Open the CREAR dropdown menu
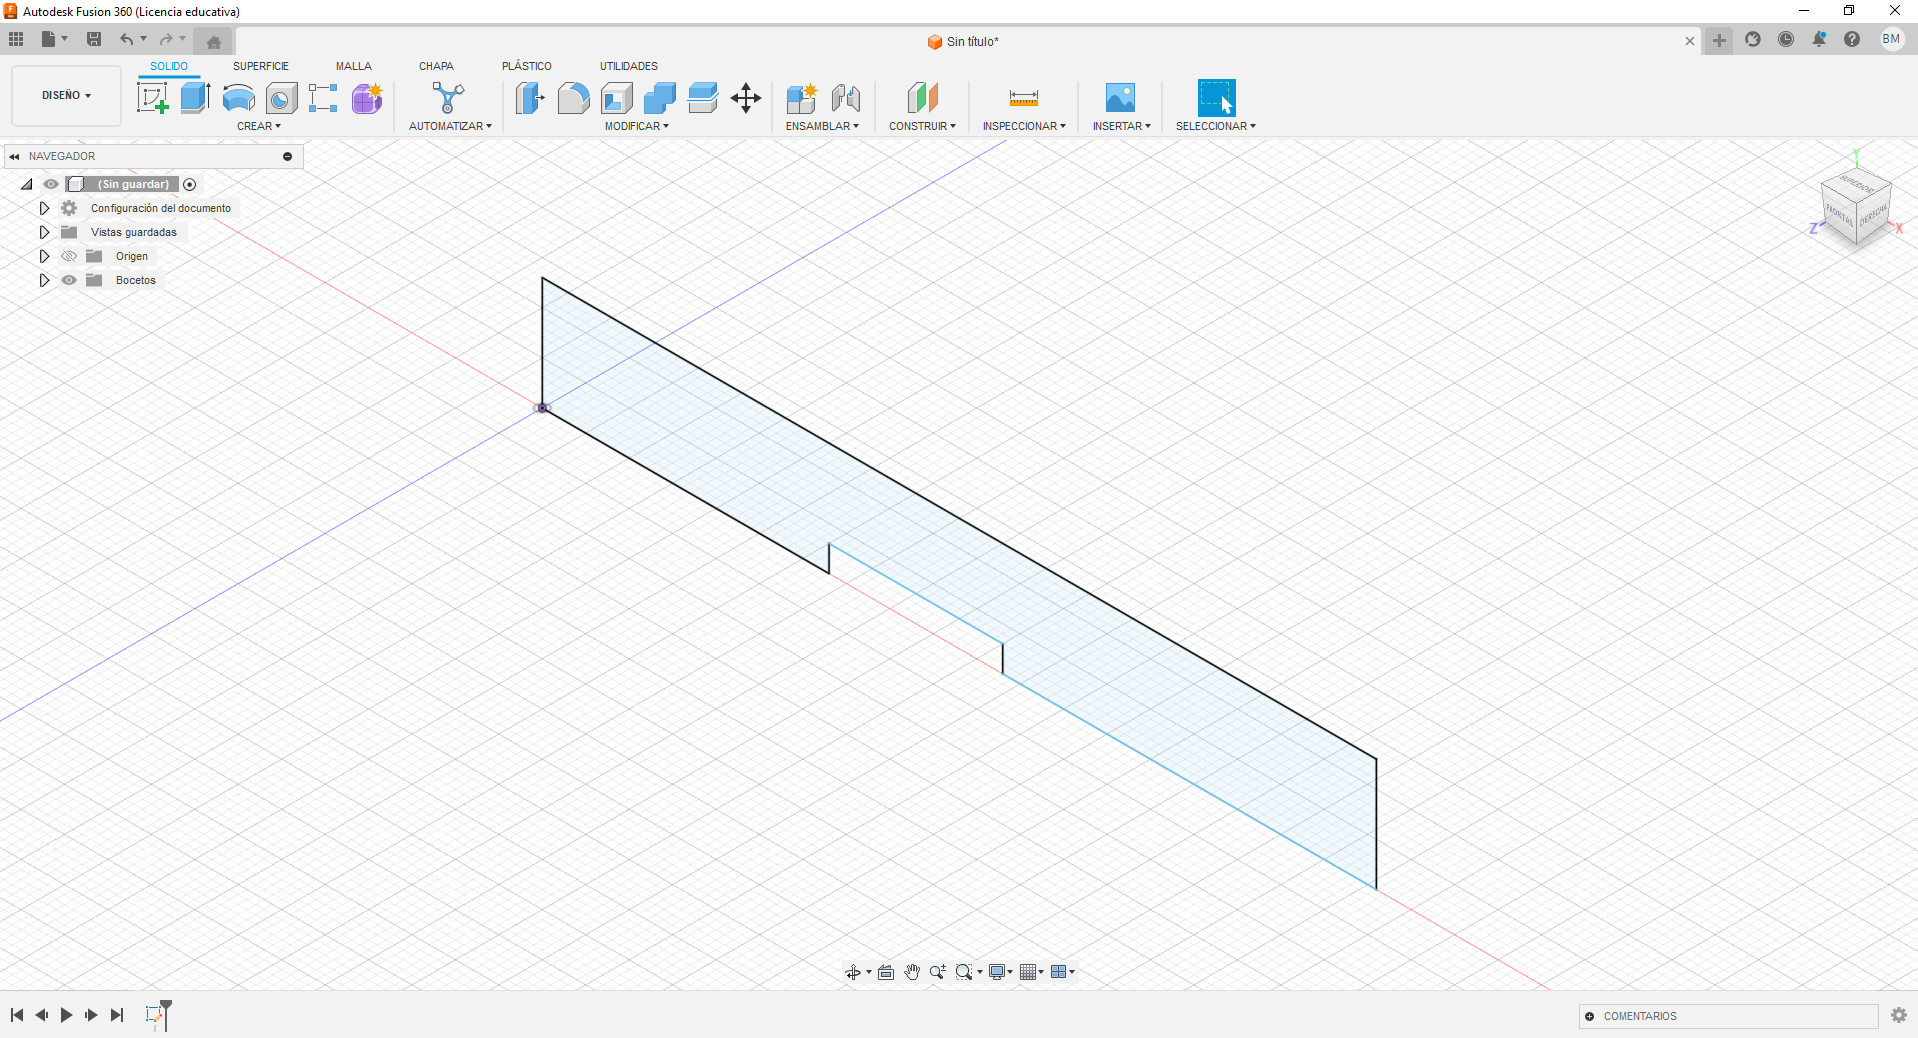Screen dimensions: 1918x1038 click(x=258, y=126)
